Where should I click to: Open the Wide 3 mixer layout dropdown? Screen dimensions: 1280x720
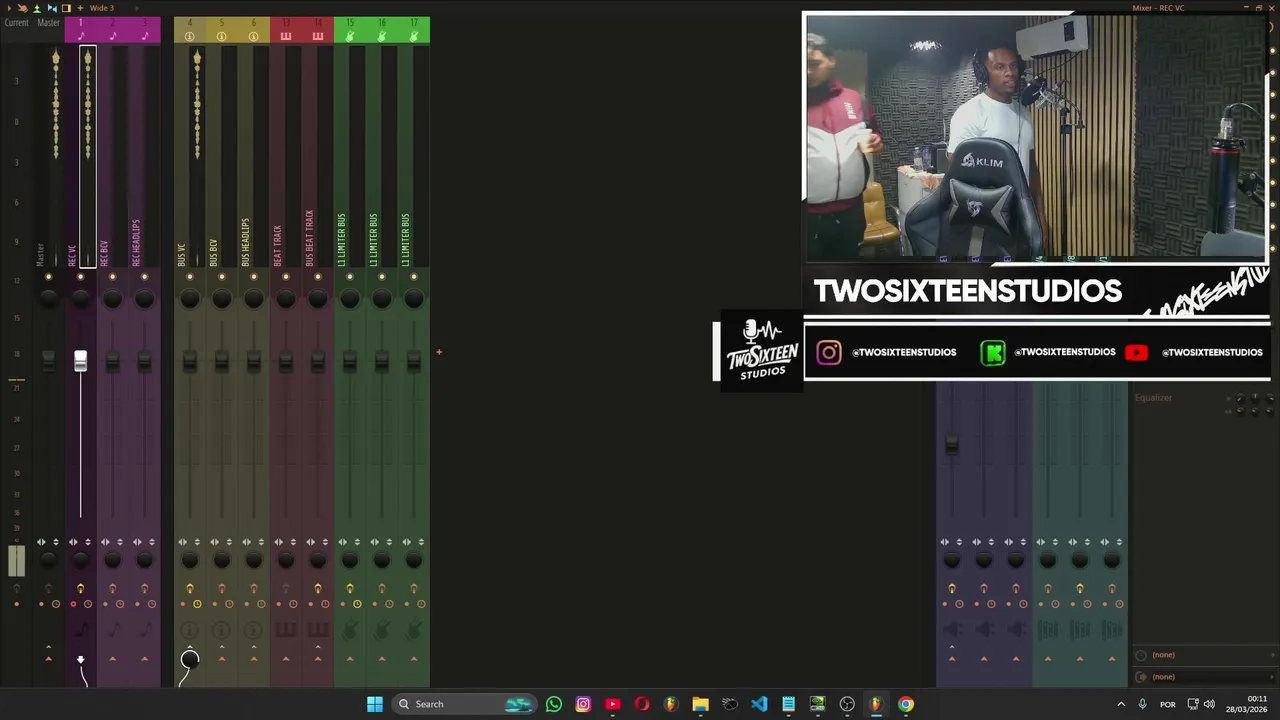coord(101,8)
